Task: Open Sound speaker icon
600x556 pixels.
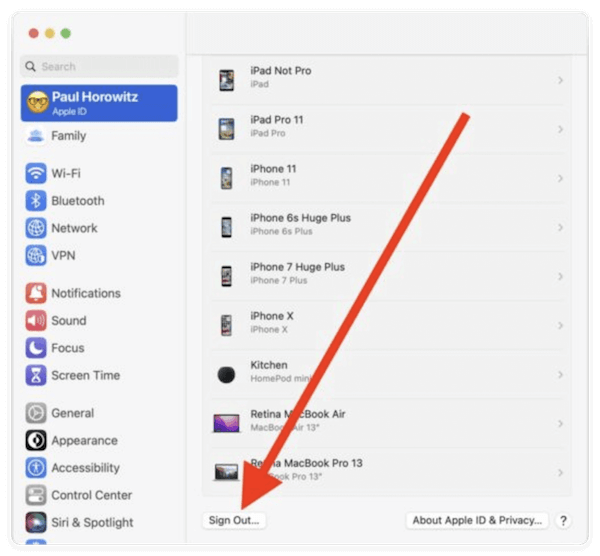Action: (36, 320)
